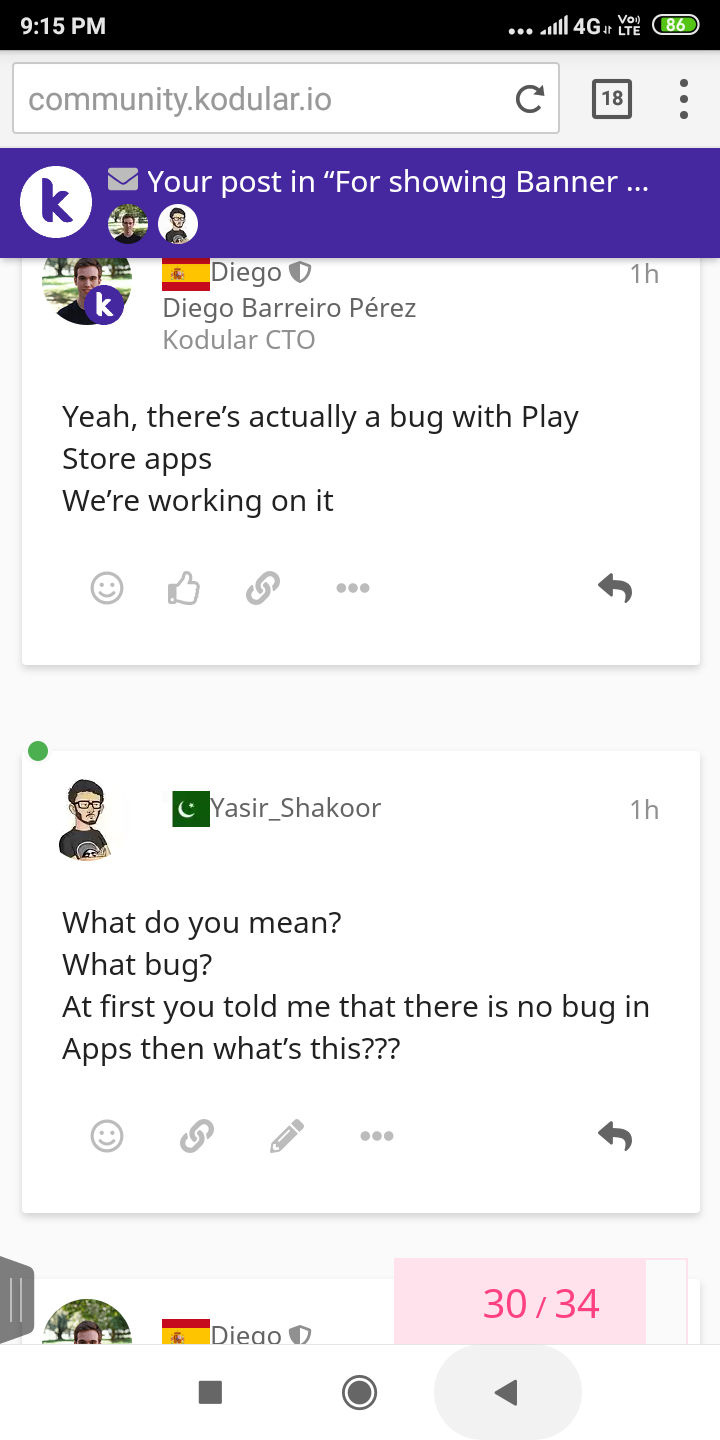
Task: Open the "Your post in For showing Banner" topic title
Action: coord(398,182)
